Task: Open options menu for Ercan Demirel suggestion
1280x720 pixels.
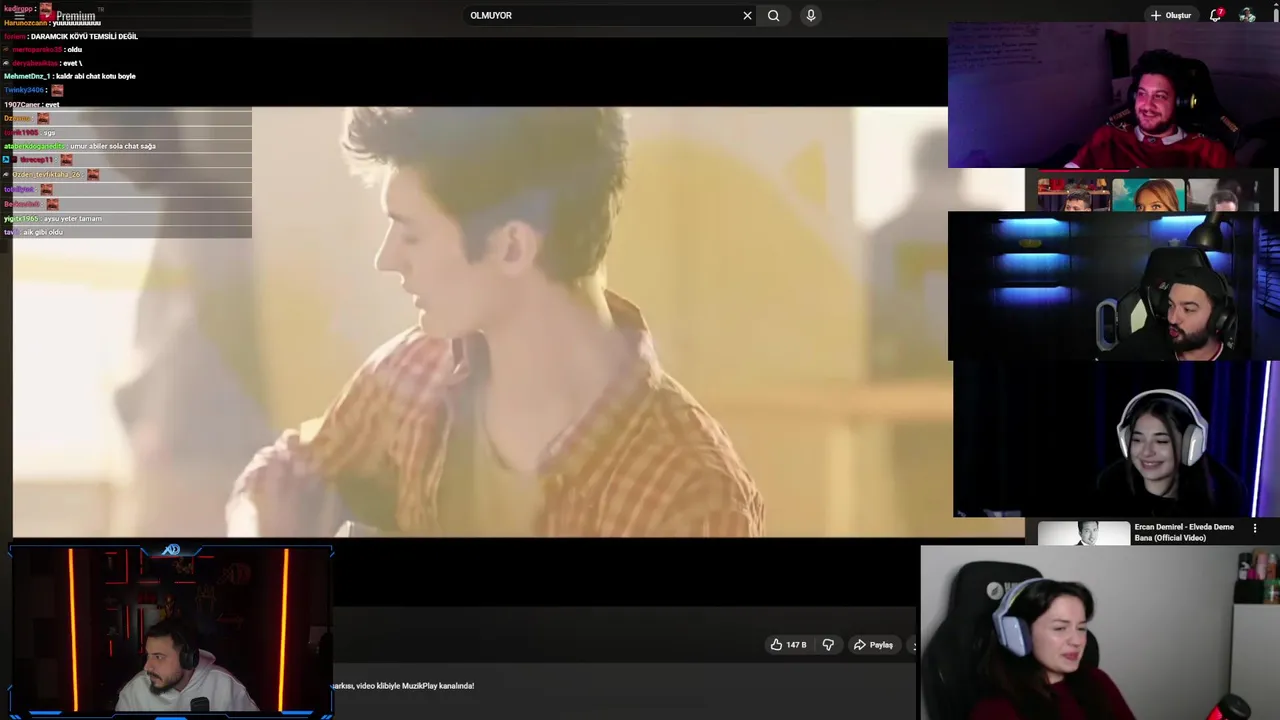Action: click(x=1255, y=528)
